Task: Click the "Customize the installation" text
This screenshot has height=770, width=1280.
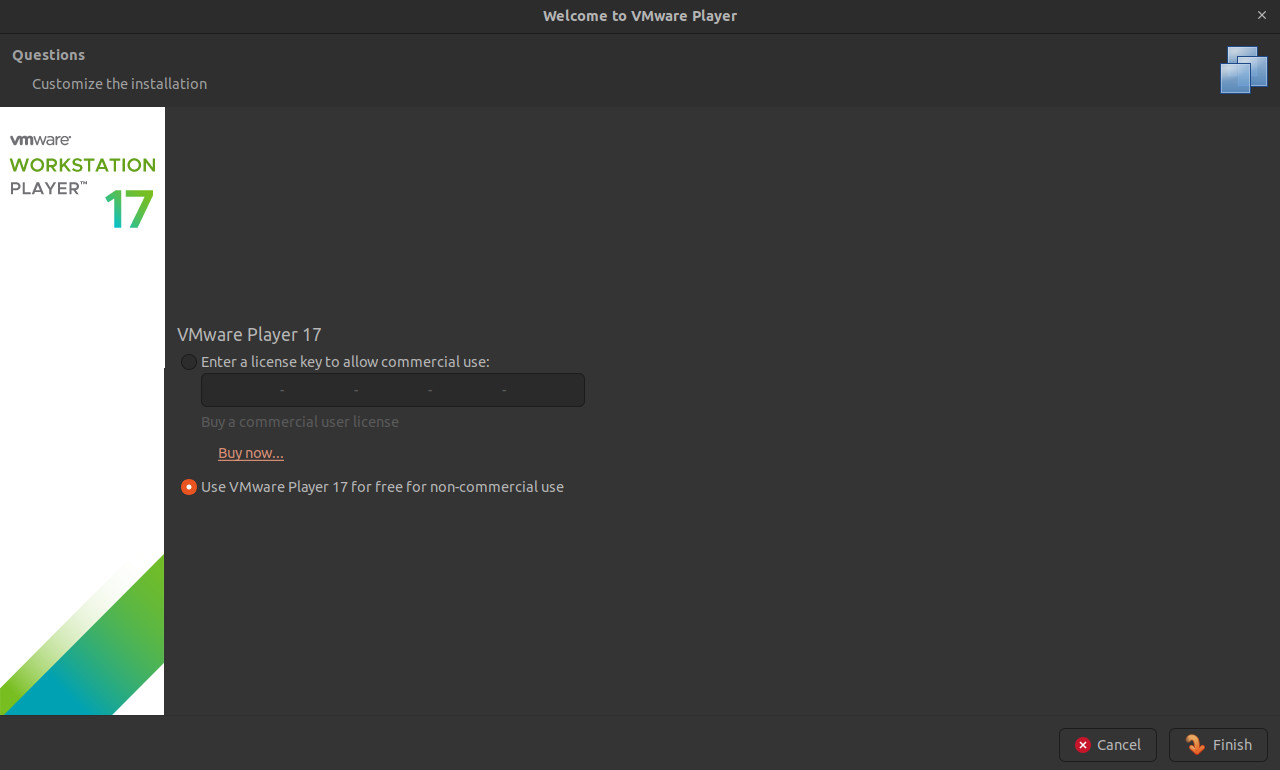Action: [119, 84]
